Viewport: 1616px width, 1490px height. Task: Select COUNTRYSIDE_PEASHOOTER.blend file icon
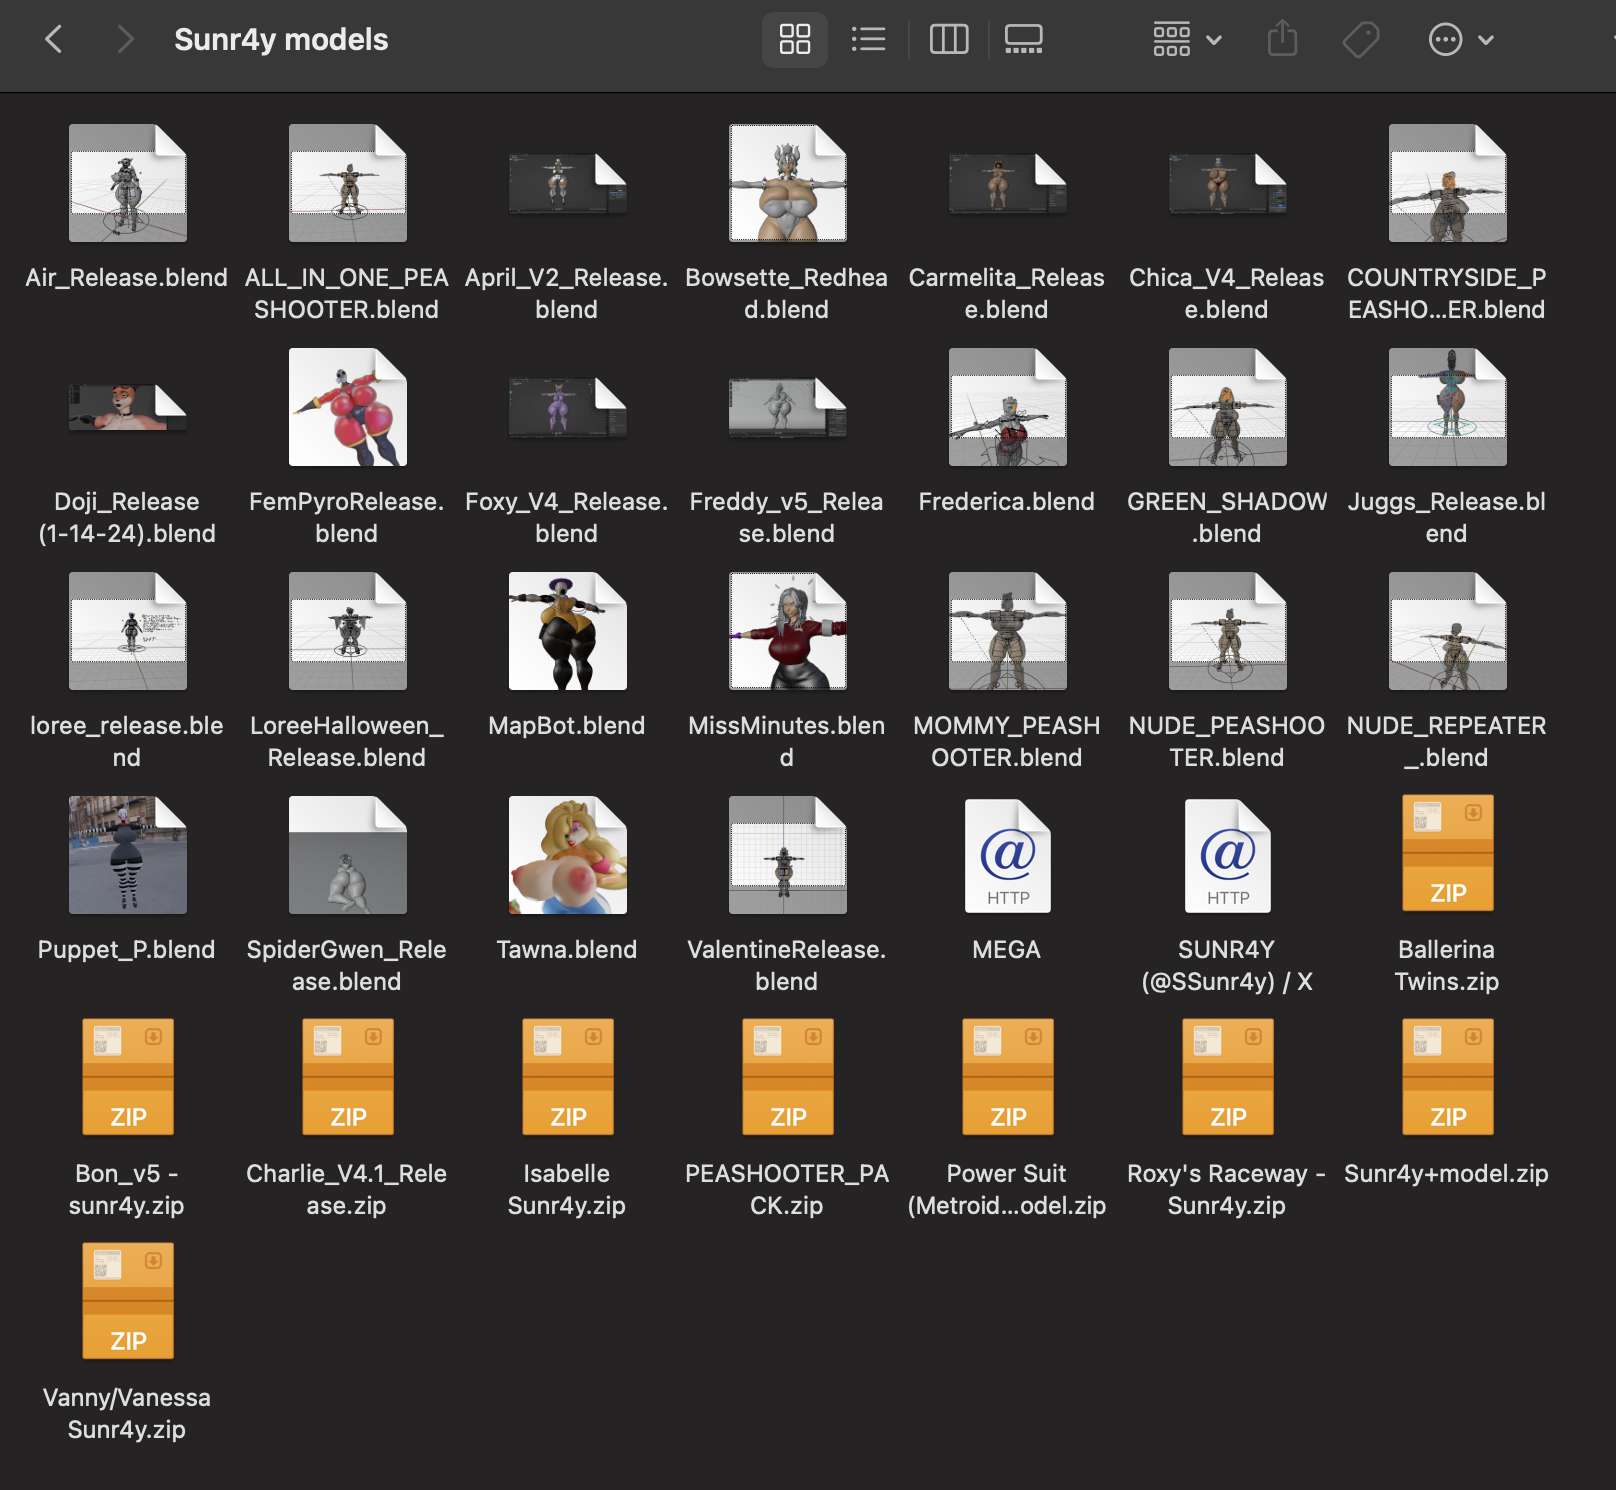point(1448,183)
